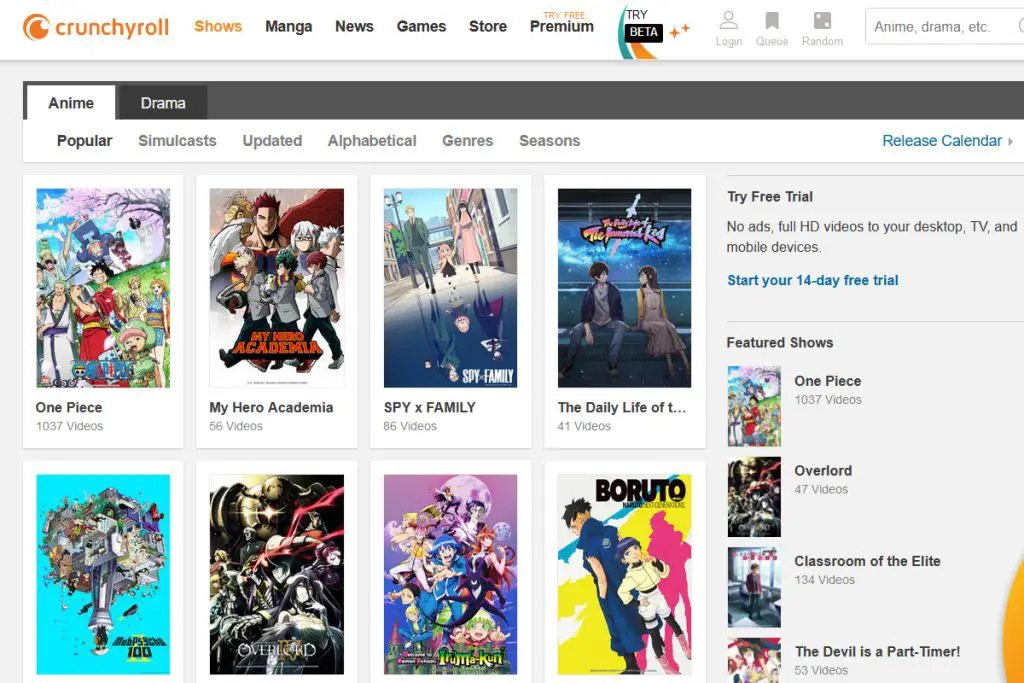Click Start your 14-day free trial
1024x683 pixels.
tap(812, 280)
